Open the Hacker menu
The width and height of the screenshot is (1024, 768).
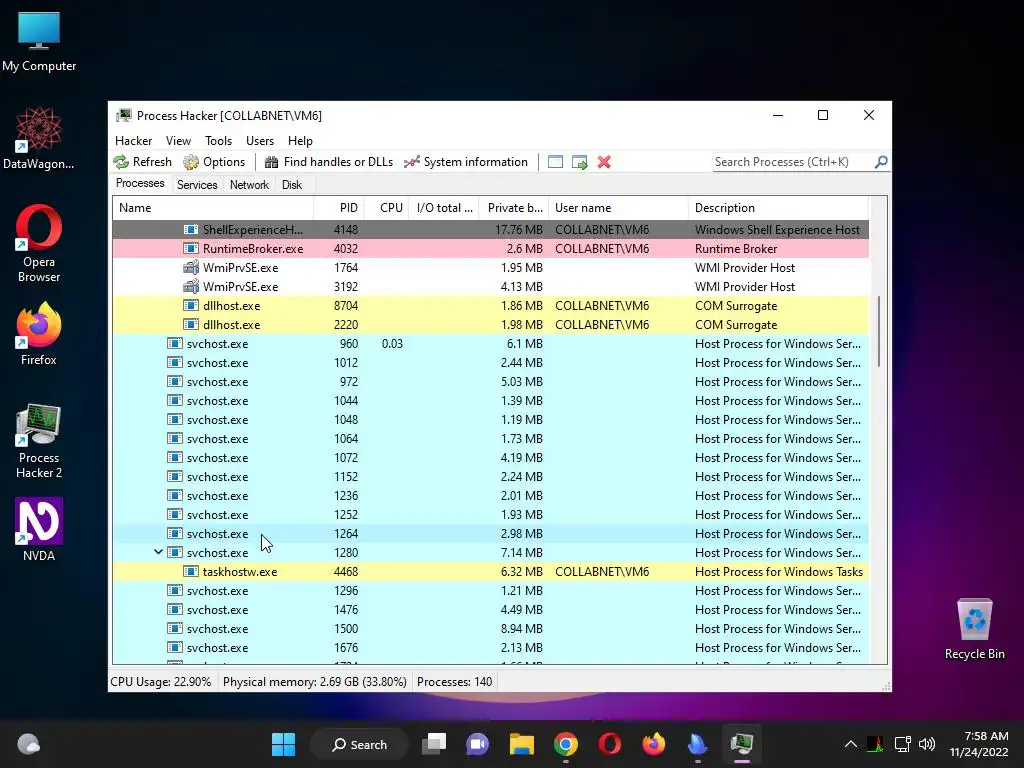pos(133,141)
